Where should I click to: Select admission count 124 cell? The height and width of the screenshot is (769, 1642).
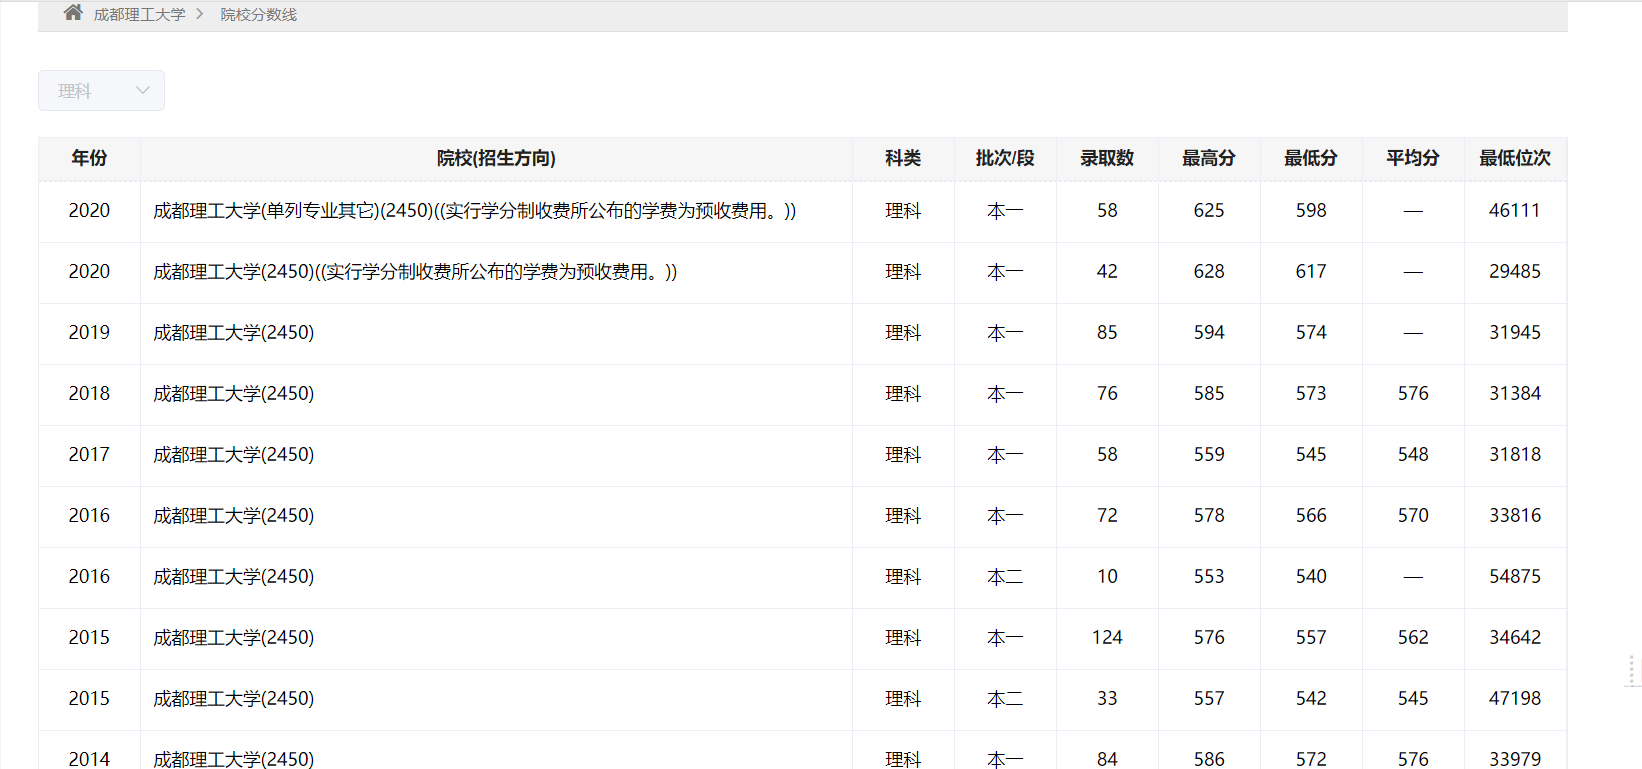point(1107,638)
